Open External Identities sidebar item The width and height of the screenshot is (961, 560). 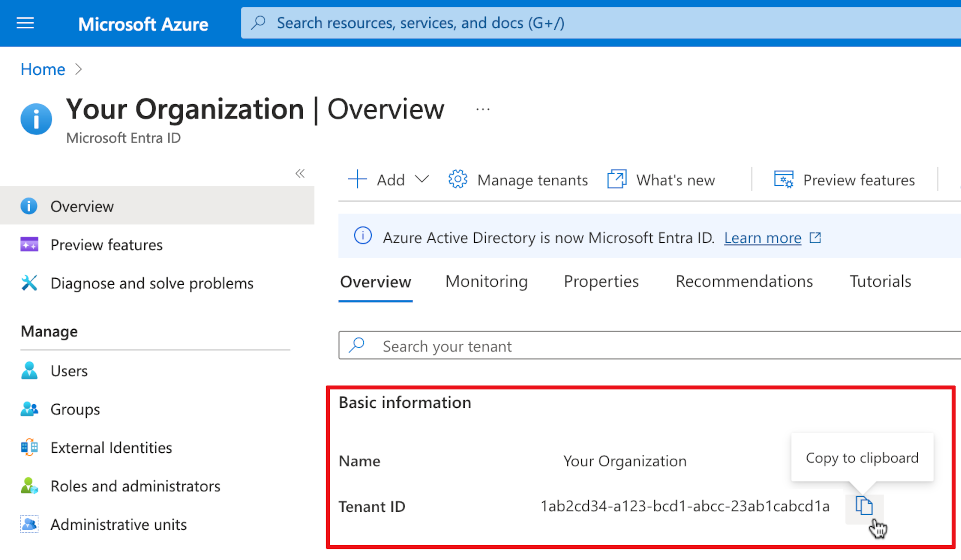tap(111, 448)
